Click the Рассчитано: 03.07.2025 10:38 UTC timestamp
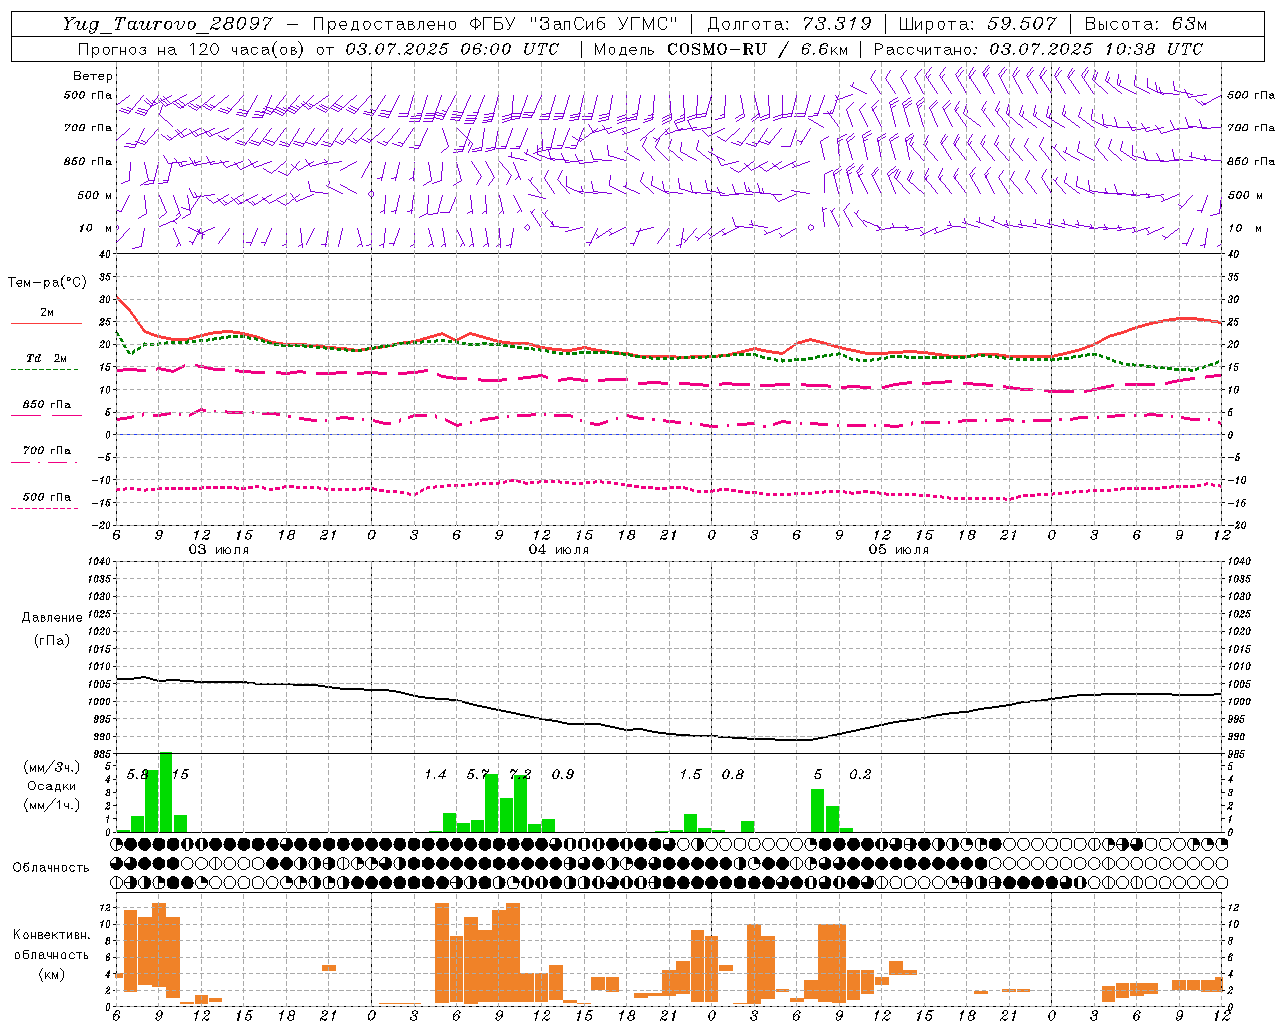Image resolution: width=1280 pixels, height=1024 pixels. point(1038,49)
